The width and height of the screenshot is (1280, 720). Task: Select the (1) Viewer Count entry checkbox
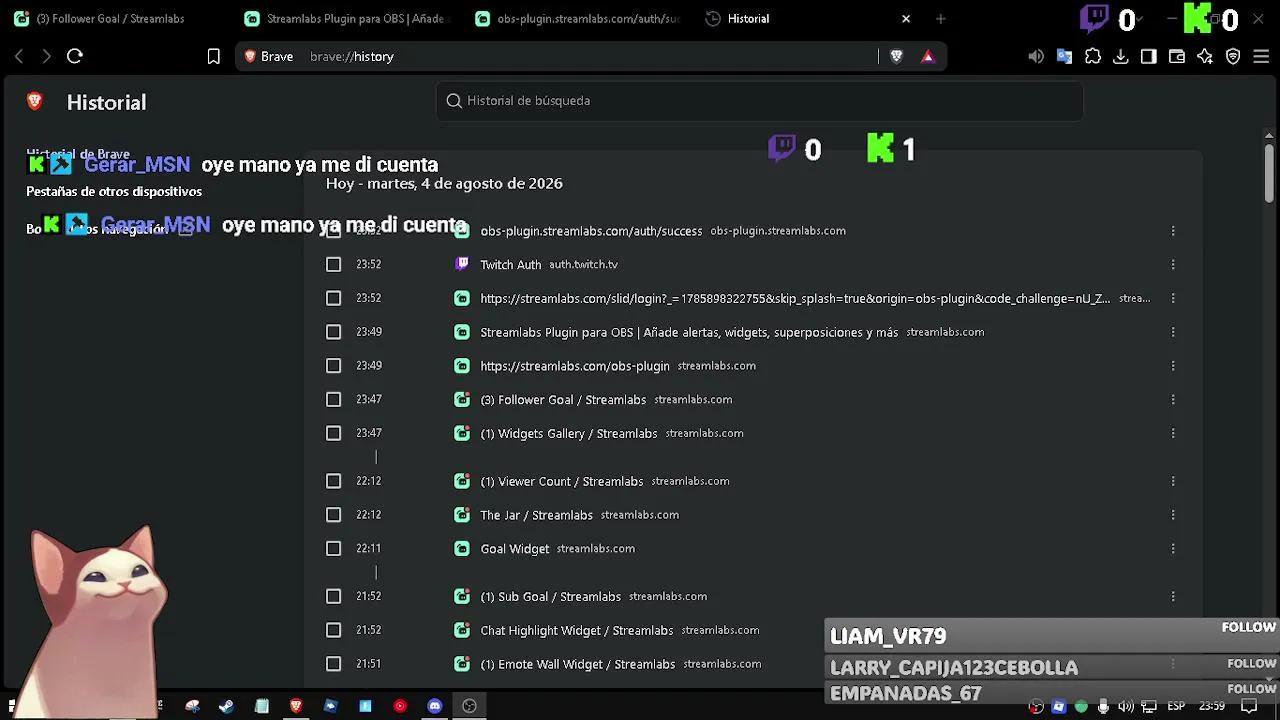(x=334, y=481)
